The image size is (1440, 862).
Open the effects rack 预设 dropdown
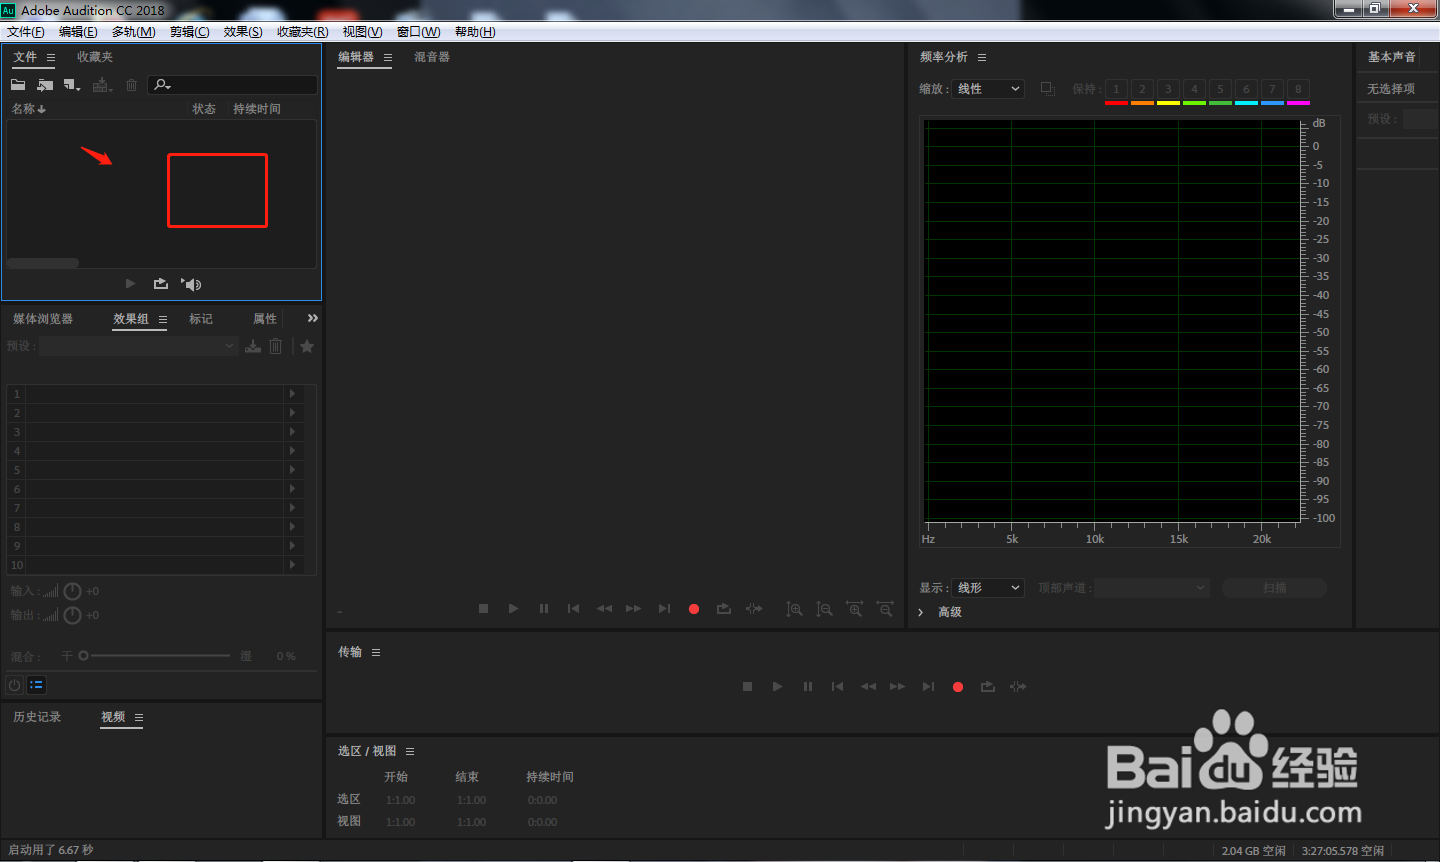138,346
